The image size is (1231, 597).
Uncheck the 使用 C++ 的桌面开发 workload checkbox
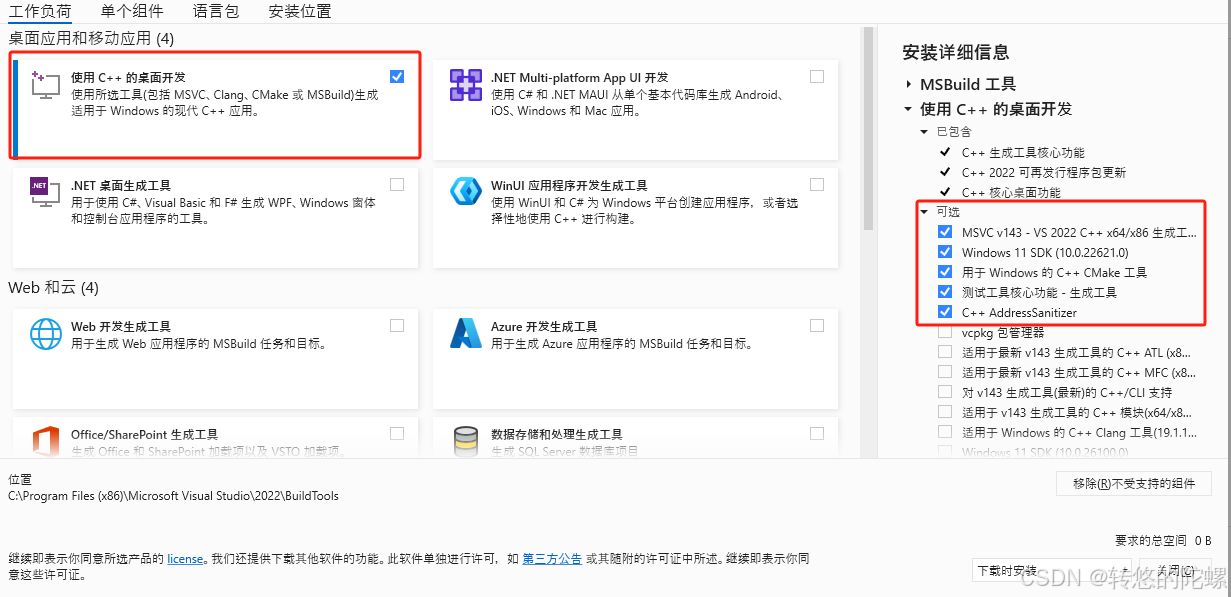pos(397,76)
